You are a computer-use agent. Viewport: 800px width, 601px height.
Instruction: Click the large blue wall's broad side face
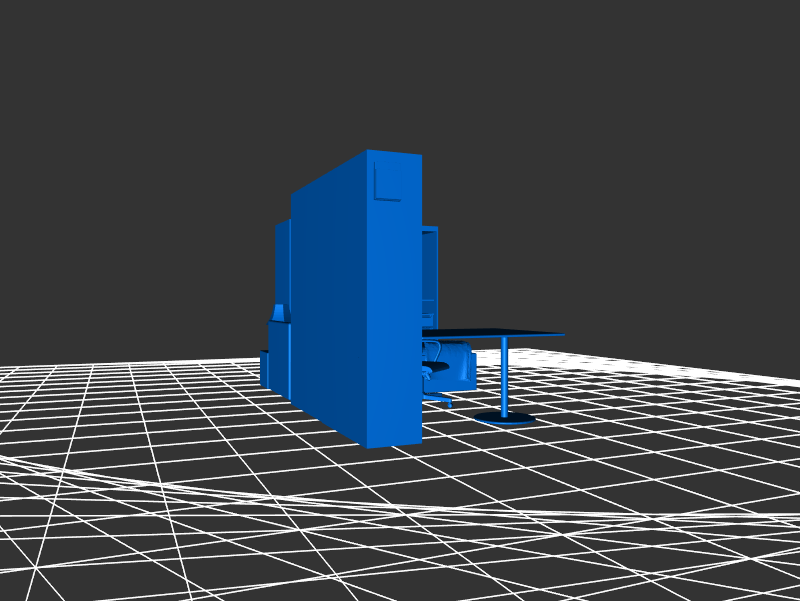330,300
